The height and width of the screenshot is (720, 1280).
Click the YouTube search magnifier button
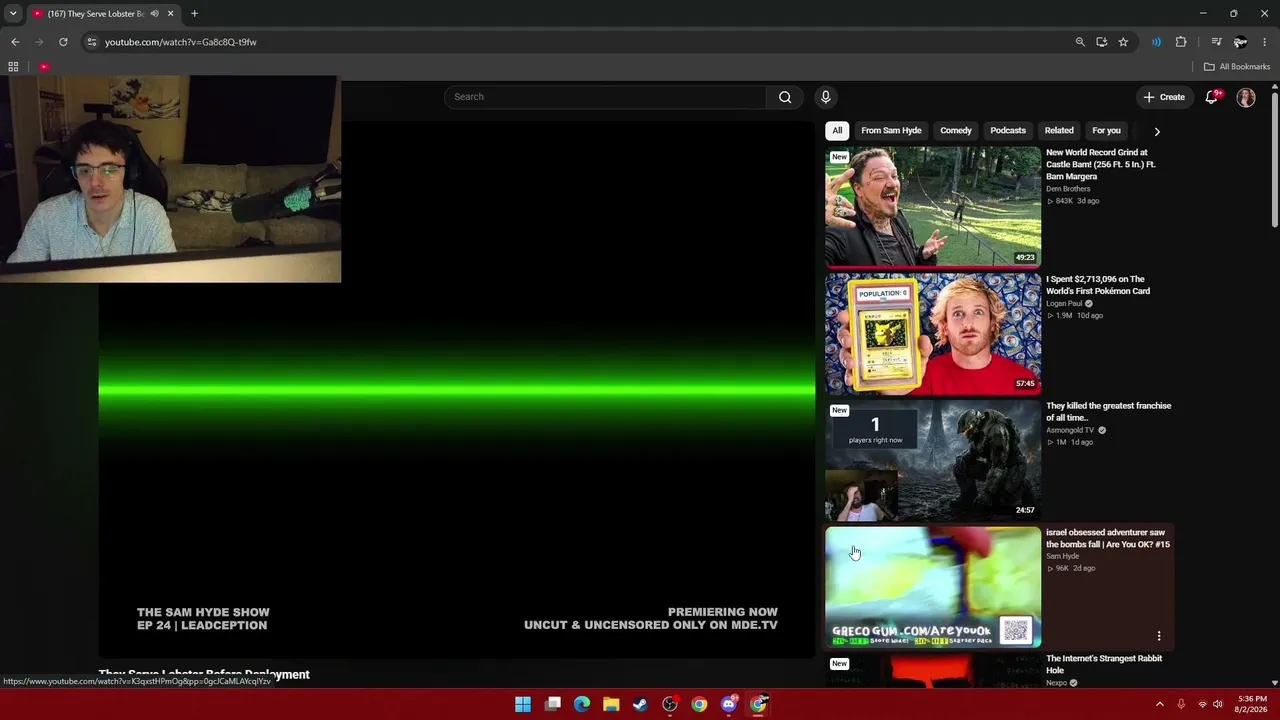click(785, 97)
